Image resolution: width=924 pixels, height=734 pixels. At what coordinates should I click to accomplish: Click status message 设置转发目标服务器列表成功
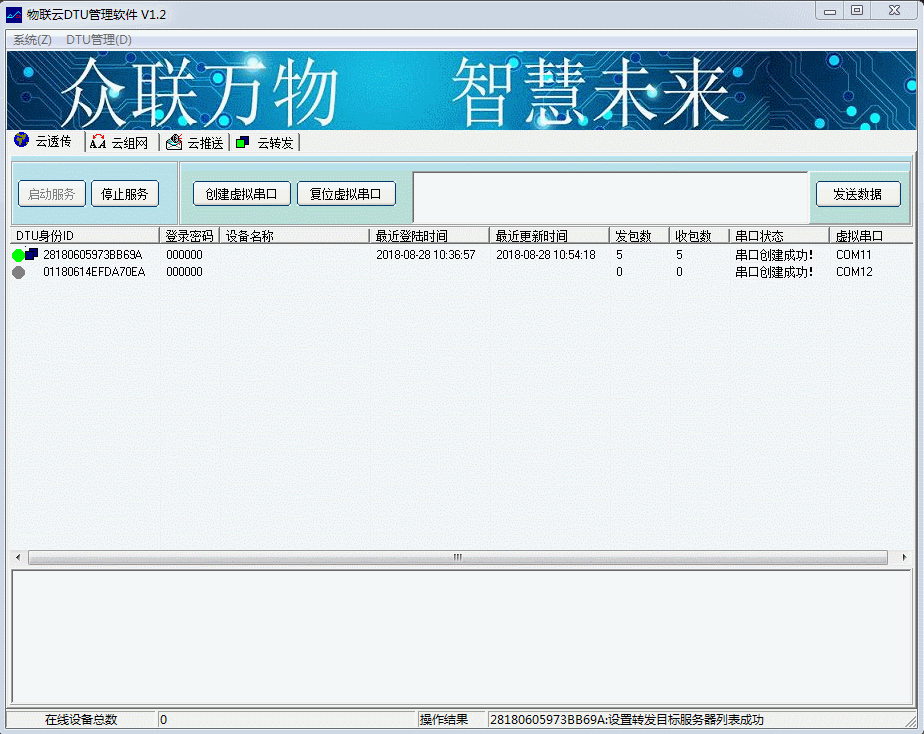pyautogui.click(x=686, y=719)
